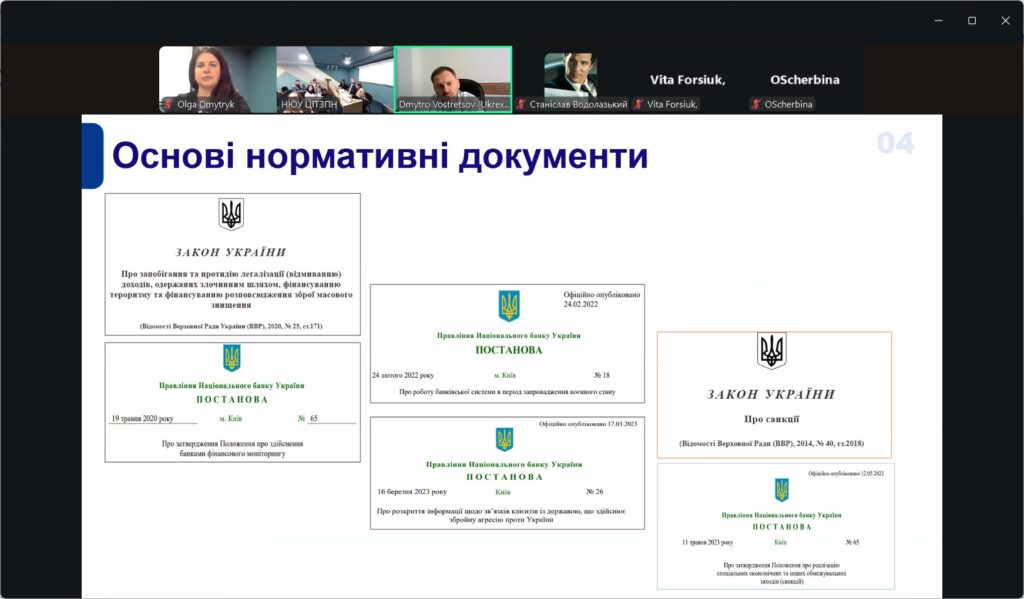Click the trident emblem on 11 травня 2023 resolution

point(781,489)
